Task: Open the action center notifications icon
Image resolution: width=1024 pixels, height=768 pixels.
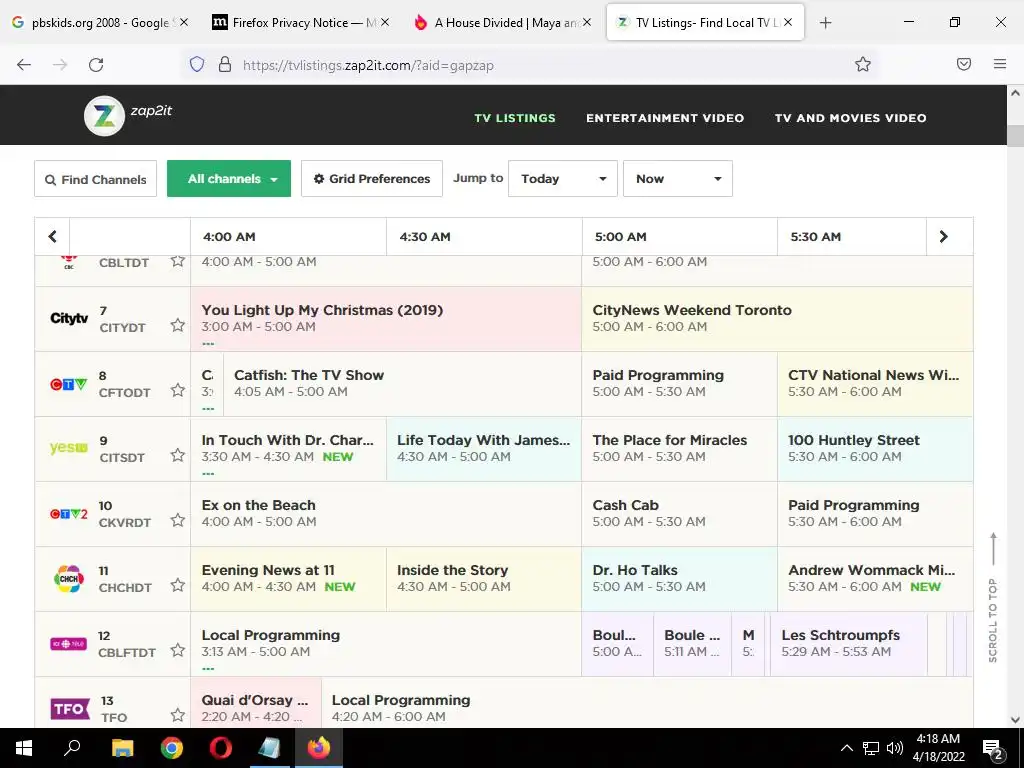Action: pyautogui.click(x=993, y=749)
